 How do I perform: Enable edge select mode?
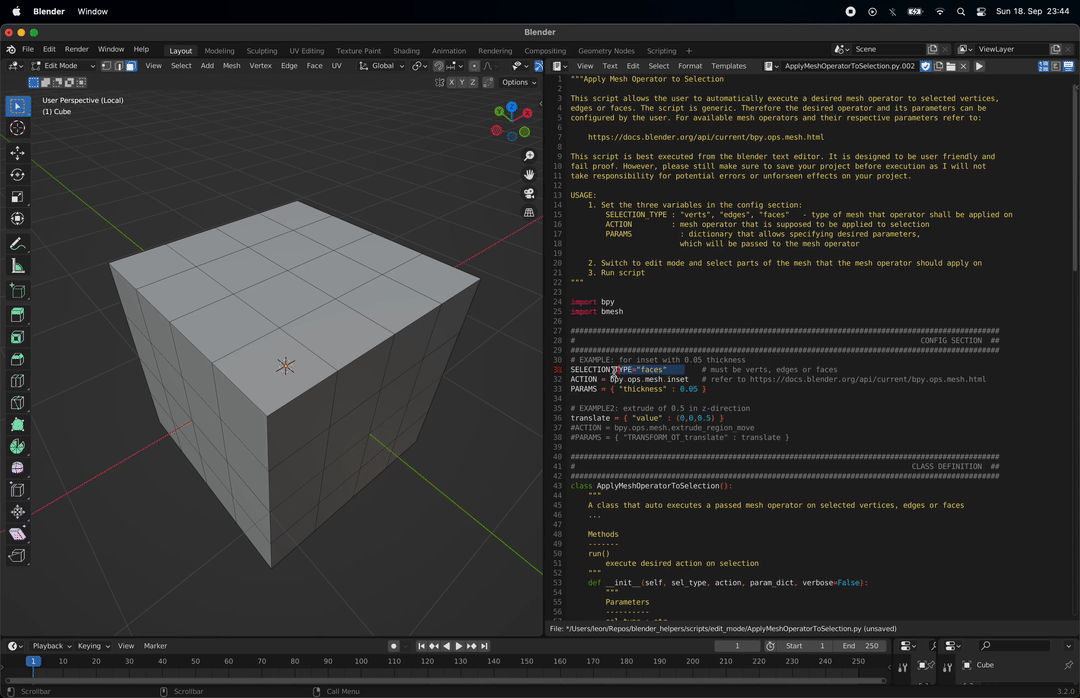click(118, 65)
